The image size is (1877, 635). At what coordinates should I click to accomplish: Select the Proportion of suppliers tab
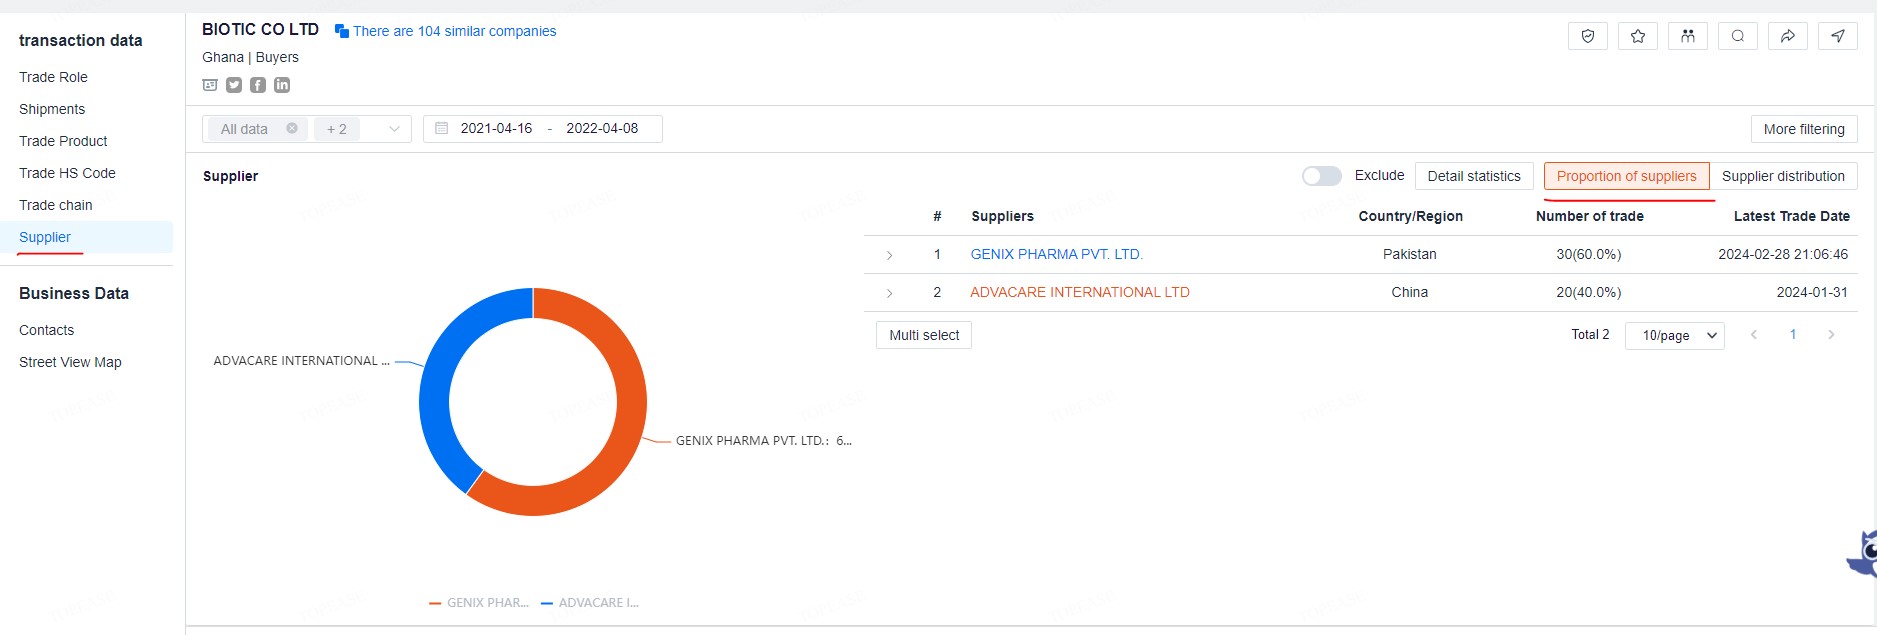[1627, 176]
